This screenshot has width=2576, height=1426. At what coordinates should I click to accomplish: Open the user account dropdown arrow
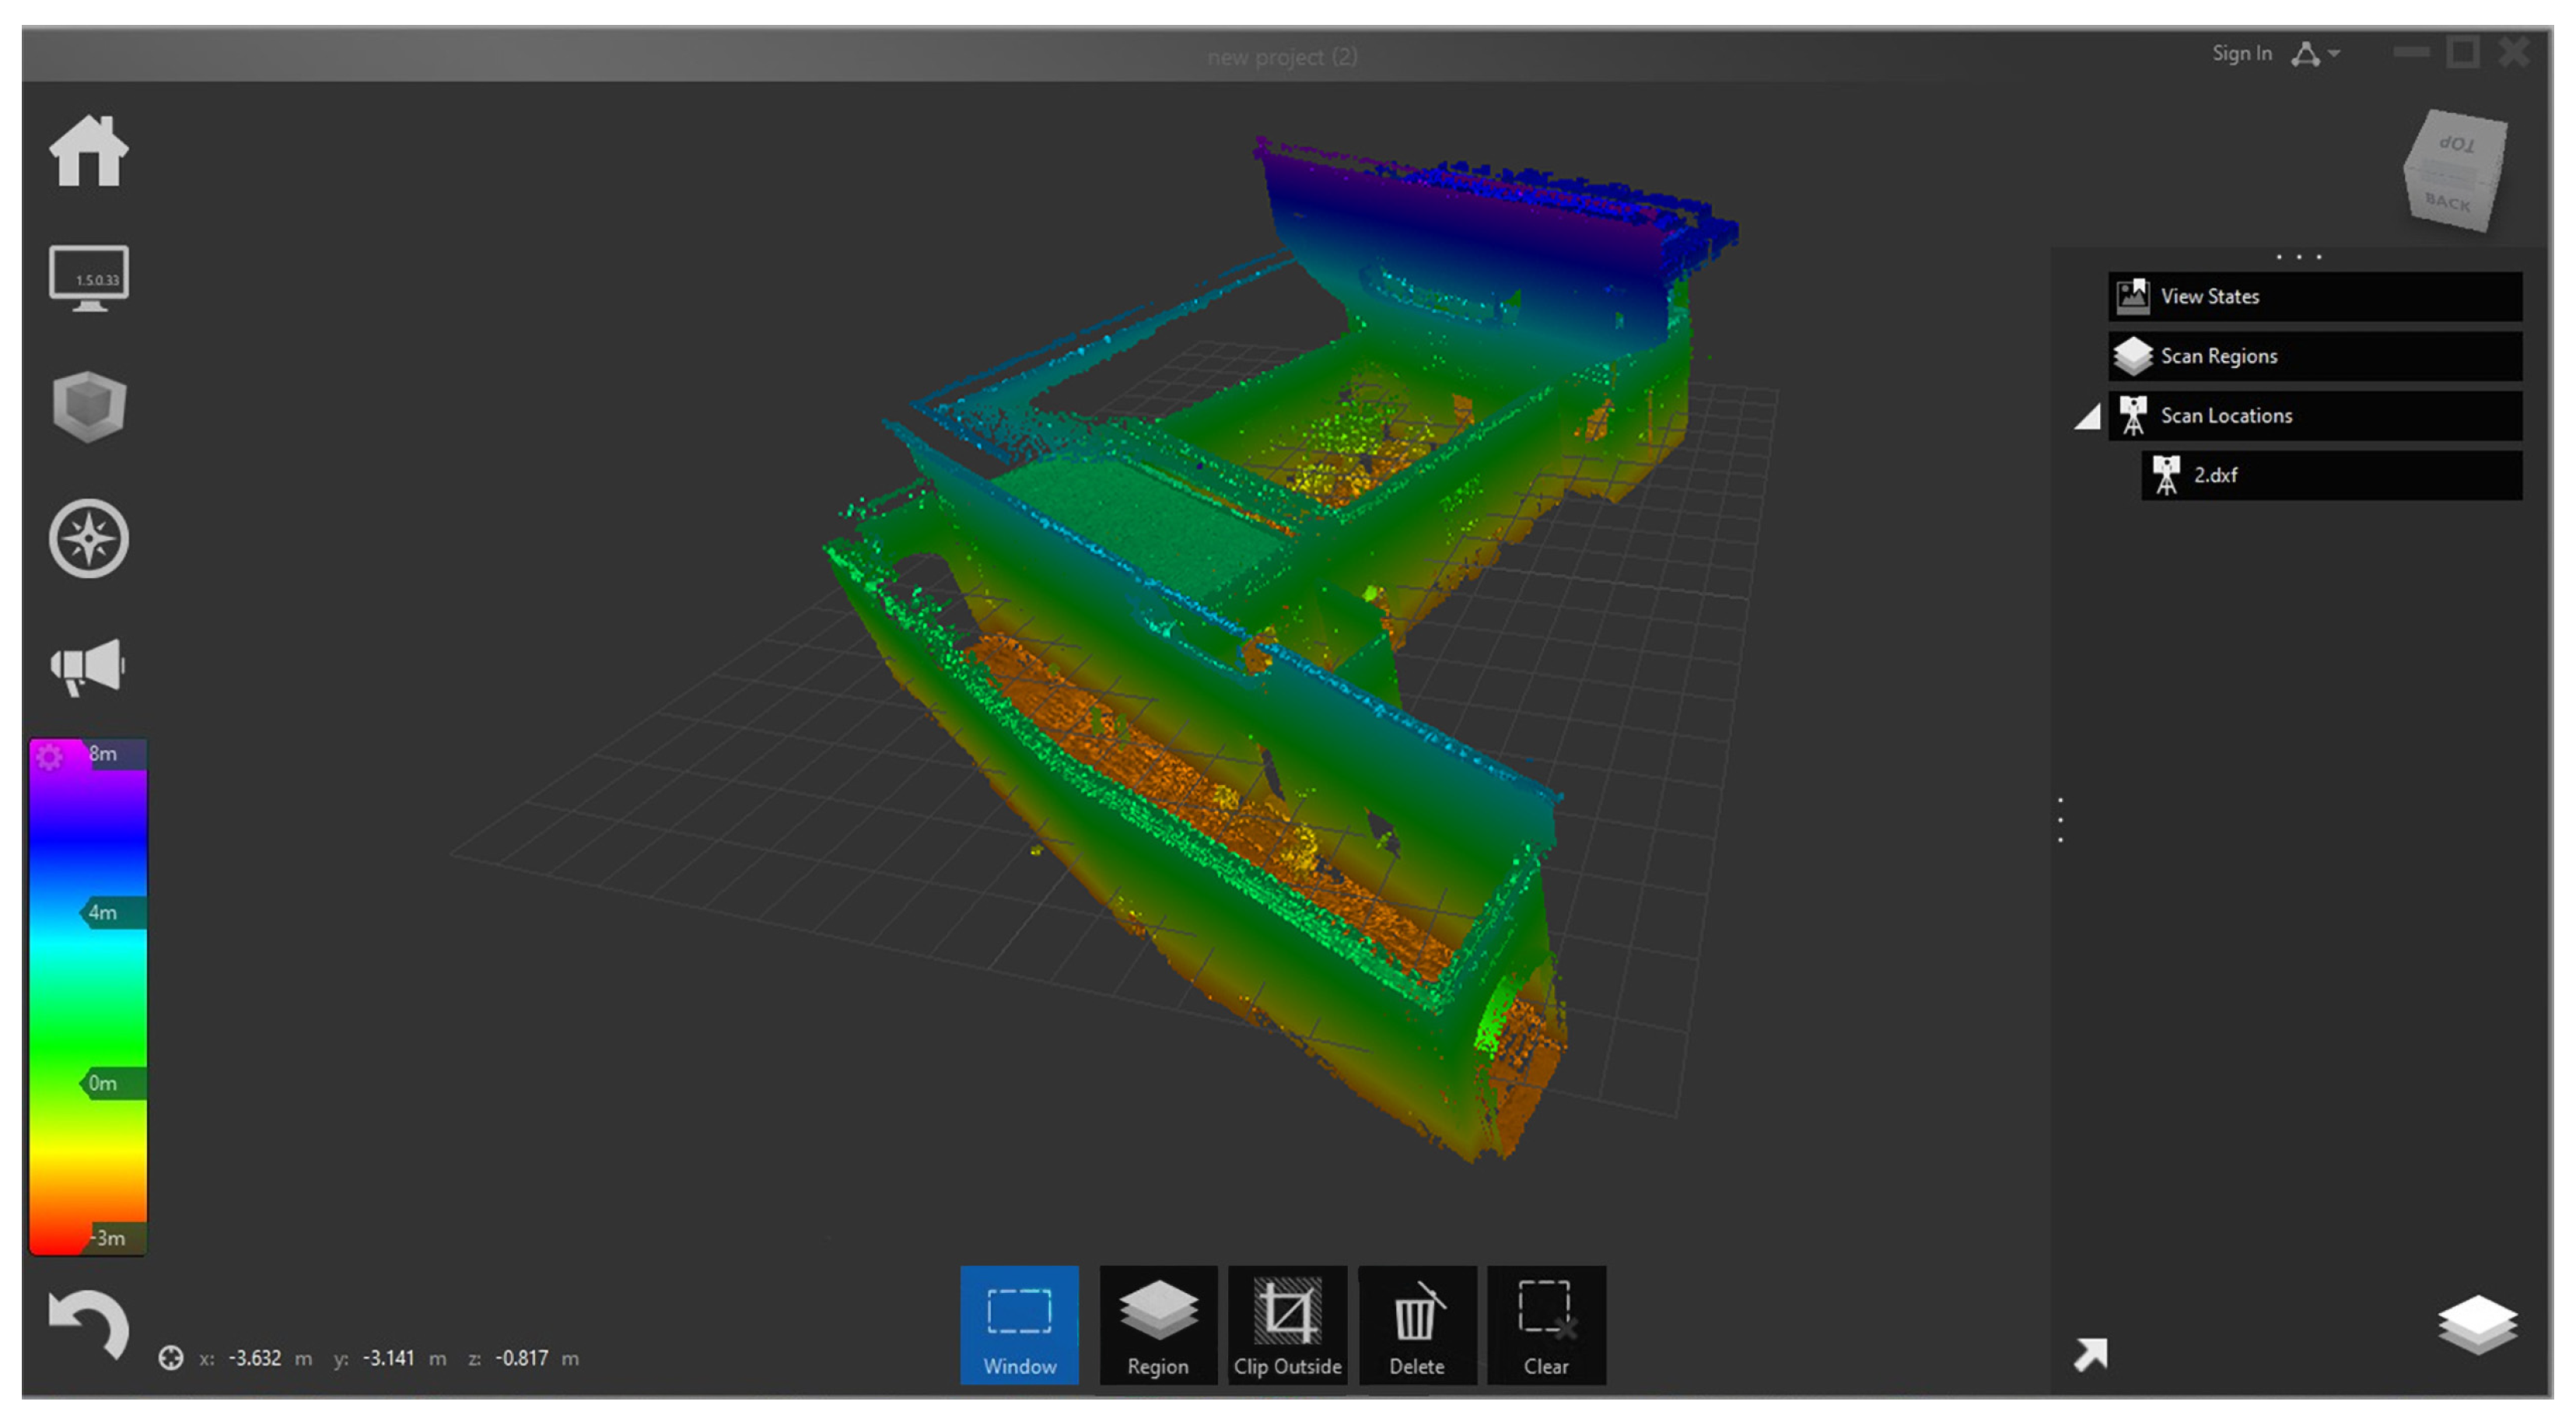point(2334,54)
